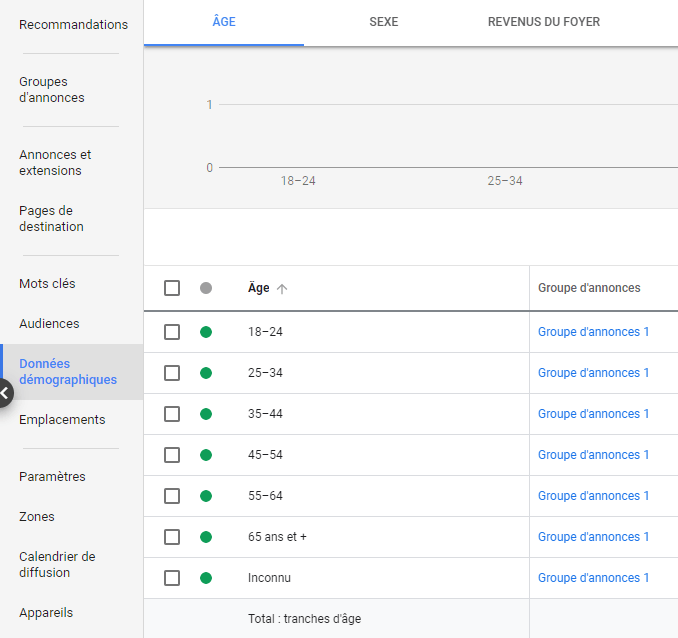Click the green status dot for Inconnu
Image resolution: width=678 pixels, height=638 pixels.
206,578
